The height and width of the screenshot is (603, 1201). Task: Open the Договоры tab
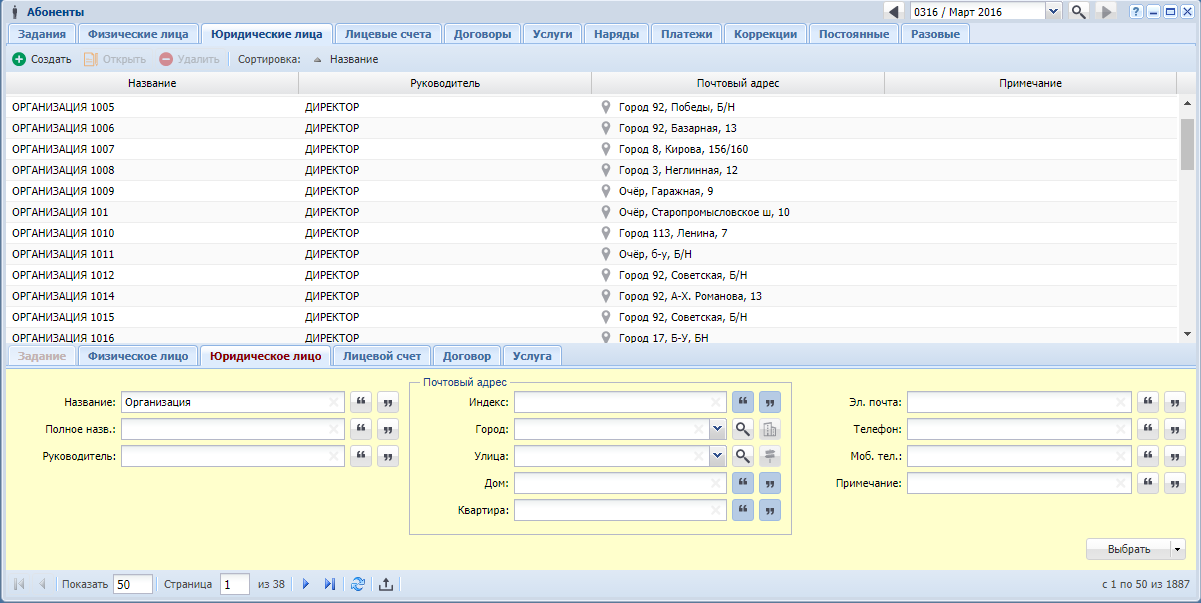(x=482, y=34)
